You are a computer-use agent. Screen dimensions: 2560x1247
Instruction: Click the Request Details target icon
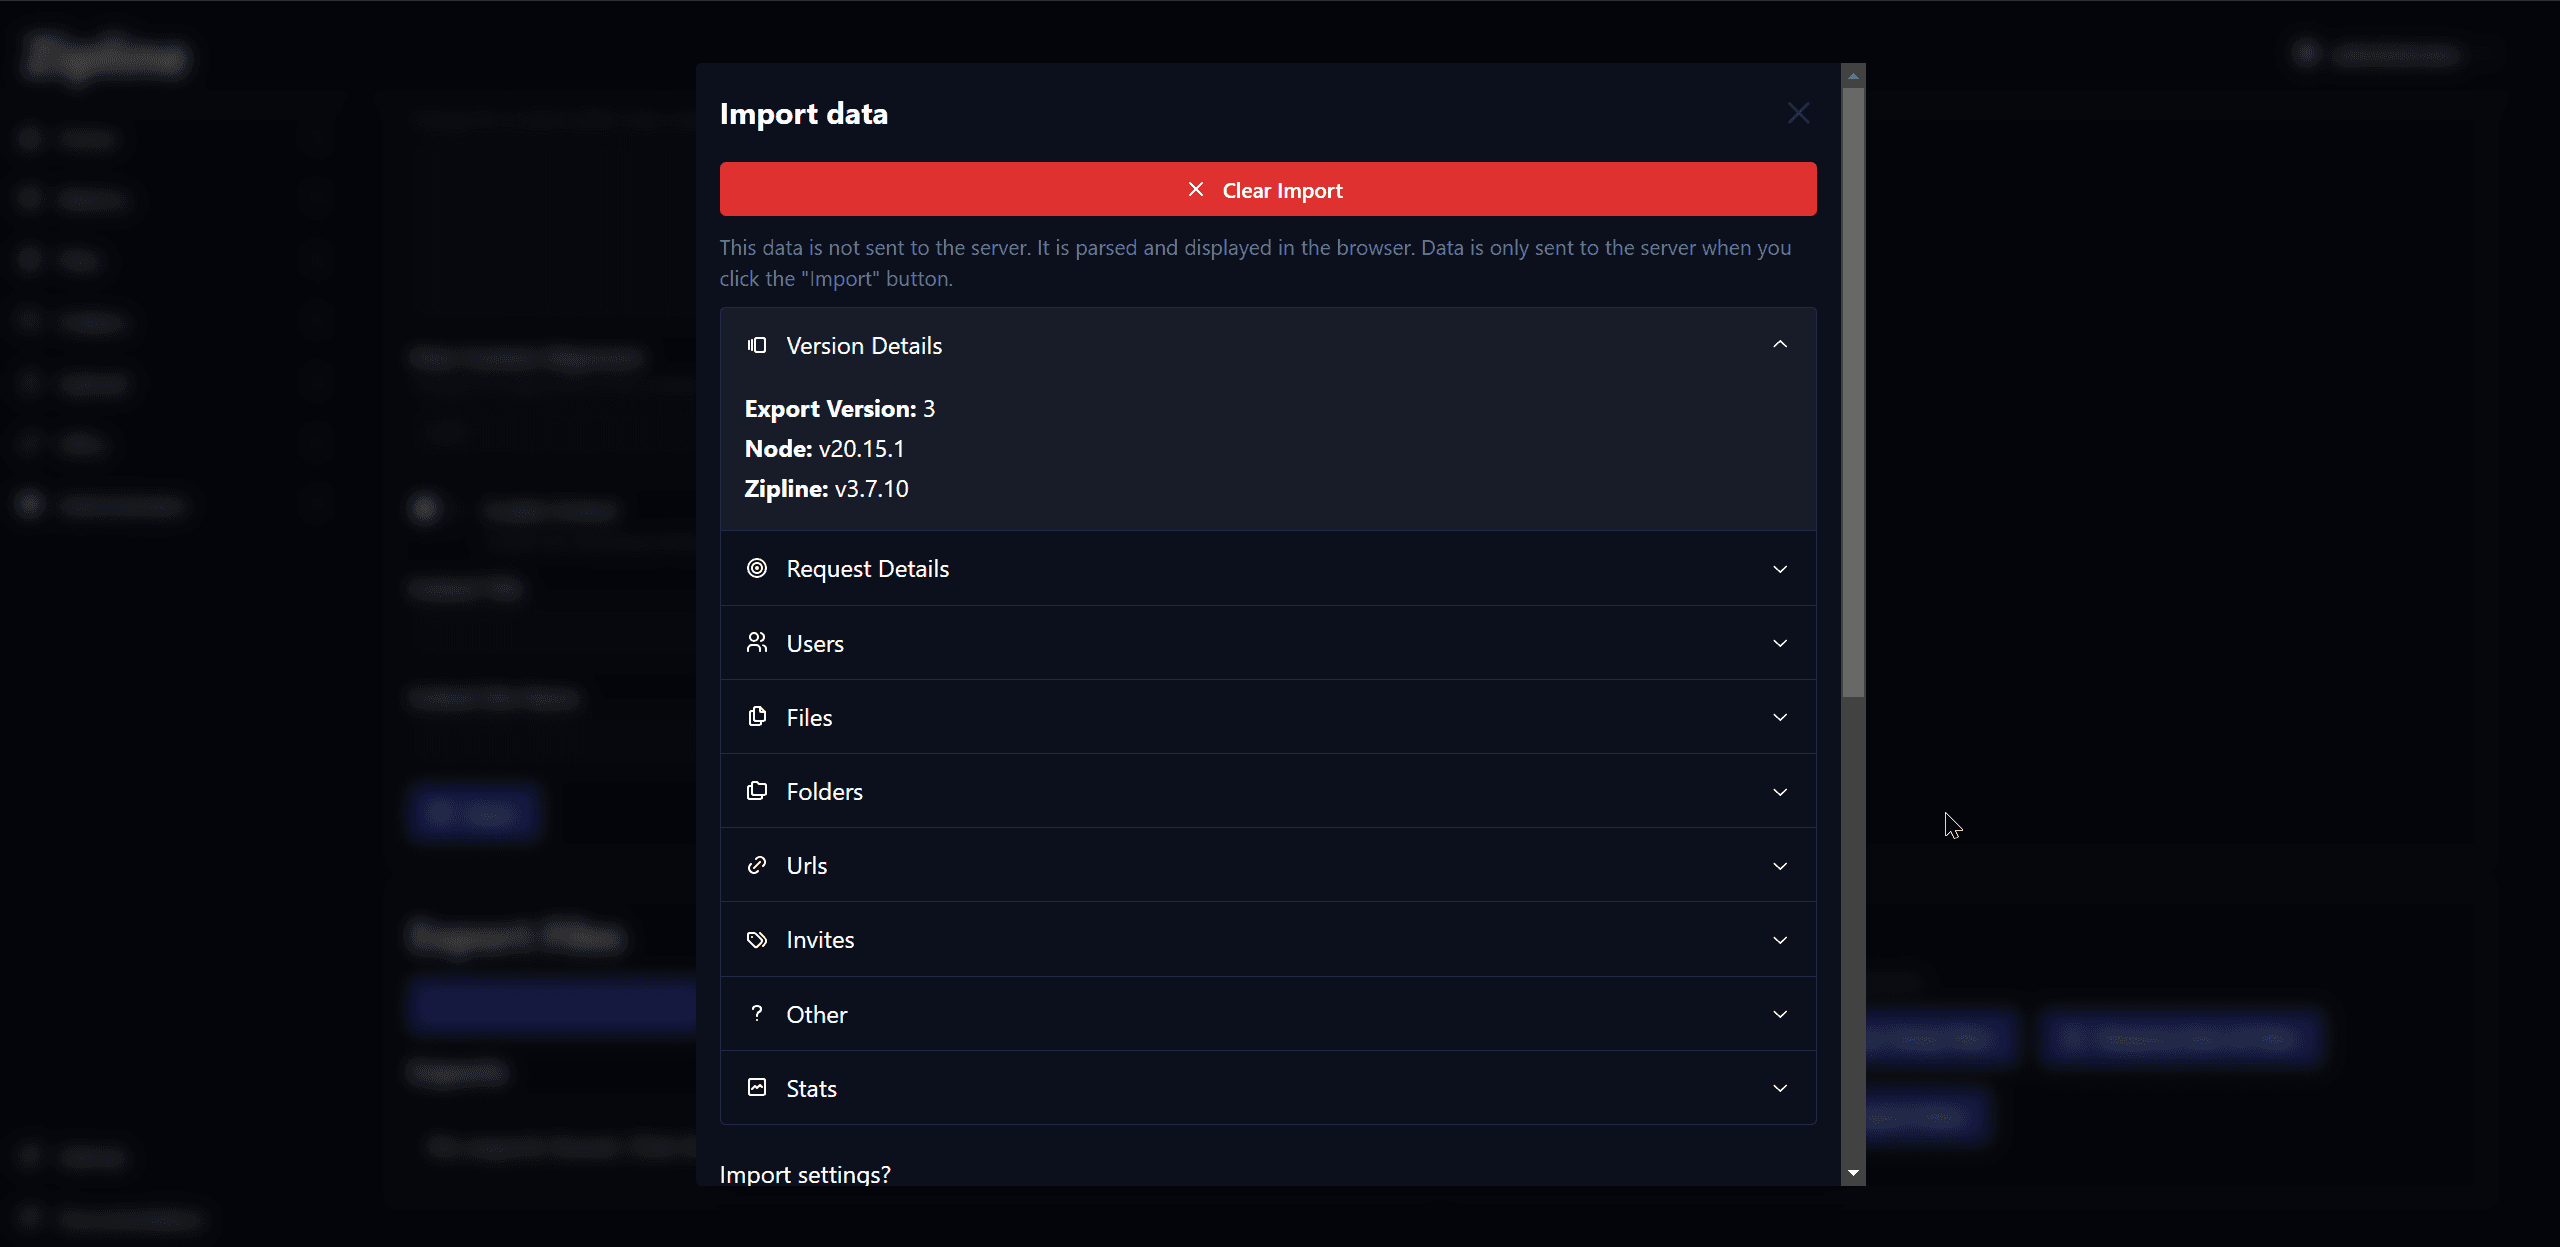[x=757, y=568]
